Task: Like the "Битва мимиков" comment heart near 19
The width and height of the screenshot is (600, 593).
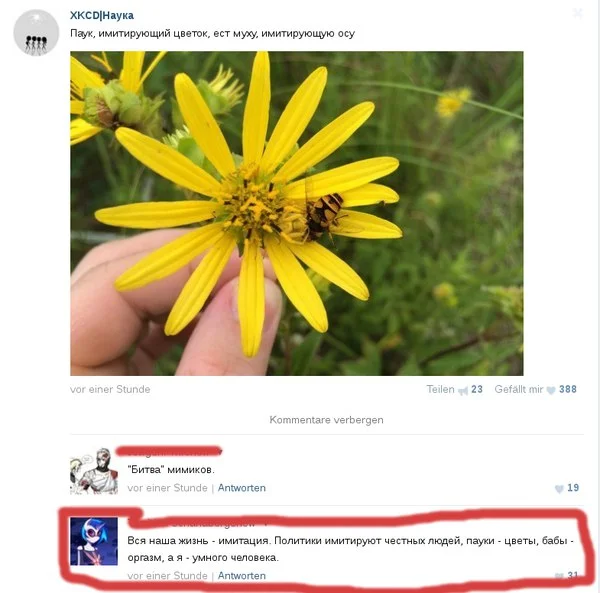Action: click(559, 489)
